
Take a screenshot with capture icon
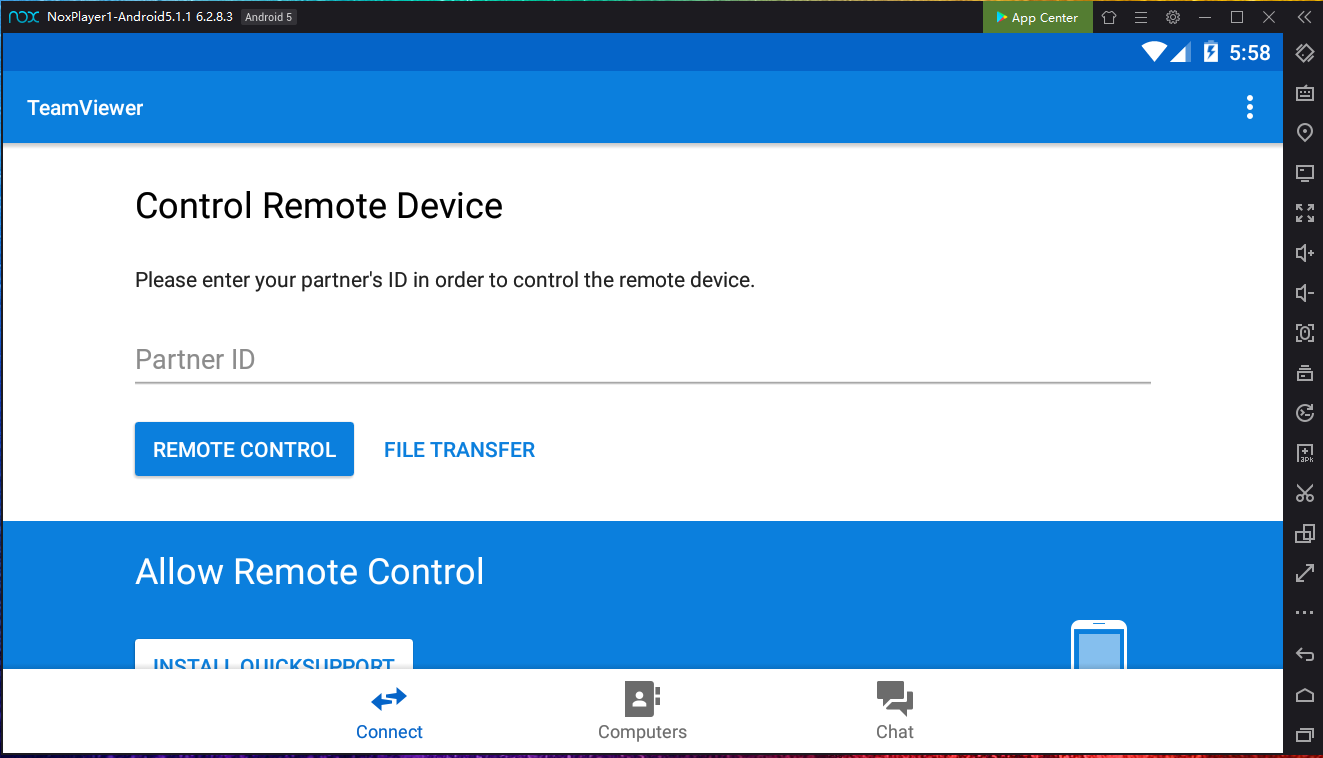point(1304,333)
